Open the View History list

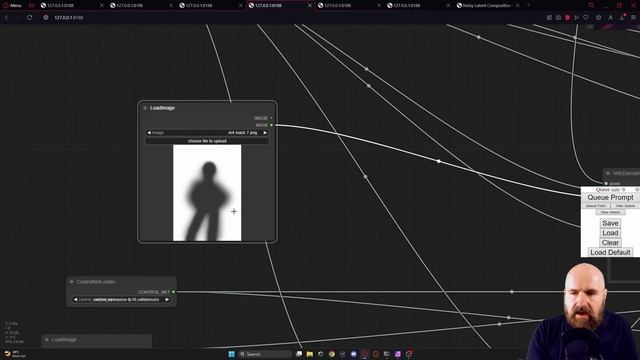610,212
